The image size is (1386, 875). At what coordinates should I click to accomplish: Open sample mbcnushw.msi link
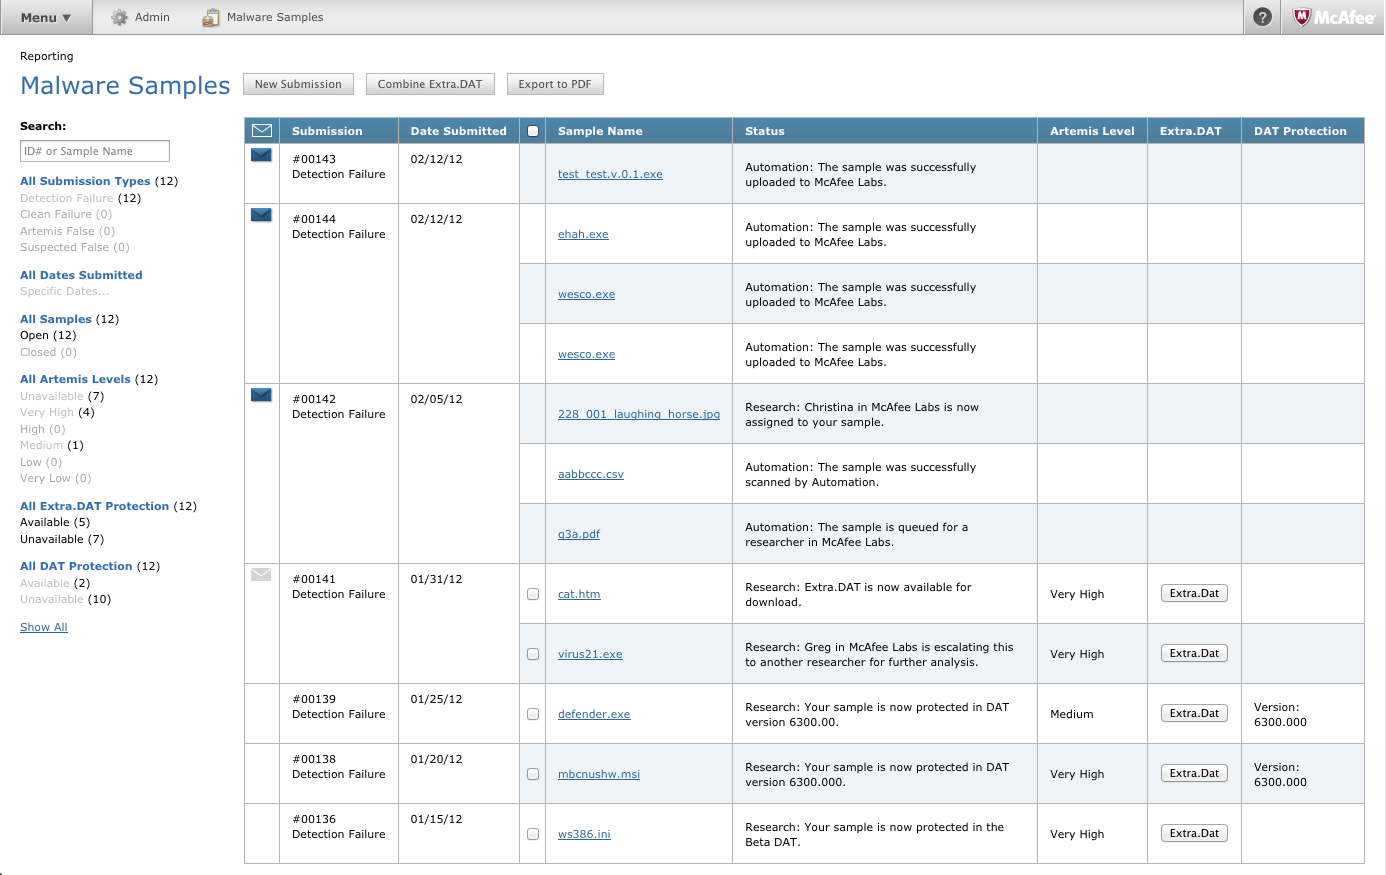pos(599,774)
